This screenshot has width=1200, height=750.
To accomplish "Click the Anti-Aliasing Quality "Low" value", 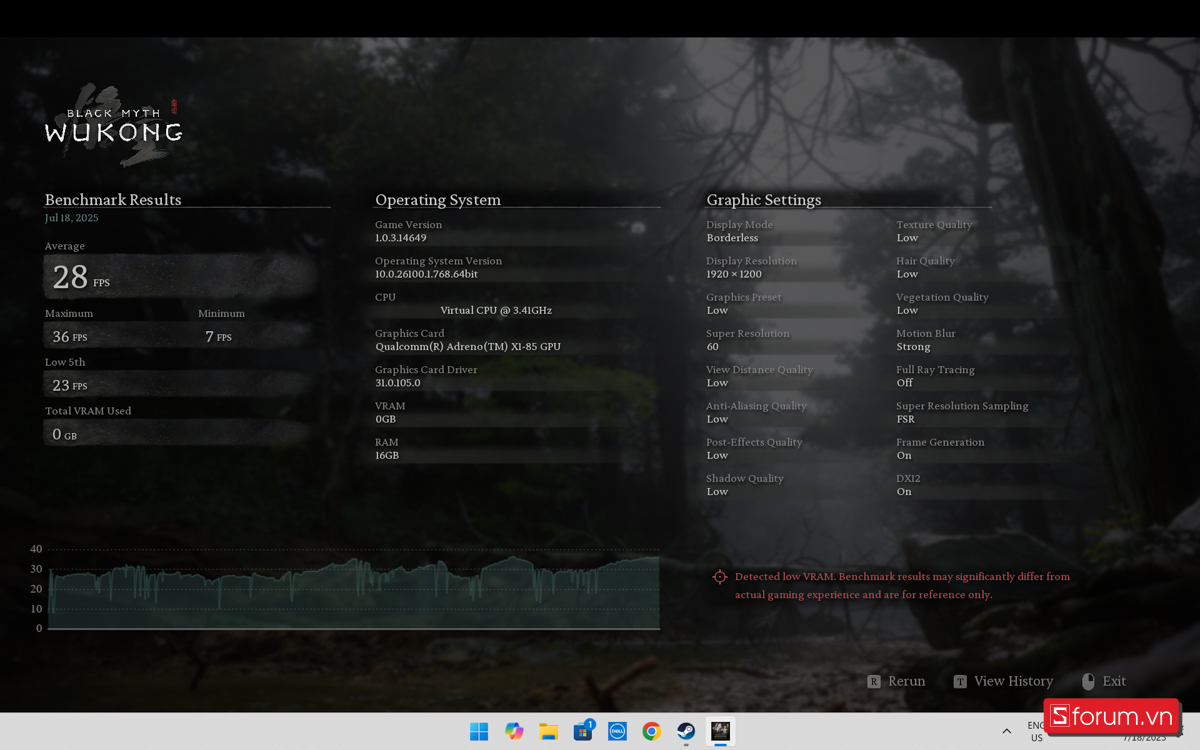I will [717, 419].
